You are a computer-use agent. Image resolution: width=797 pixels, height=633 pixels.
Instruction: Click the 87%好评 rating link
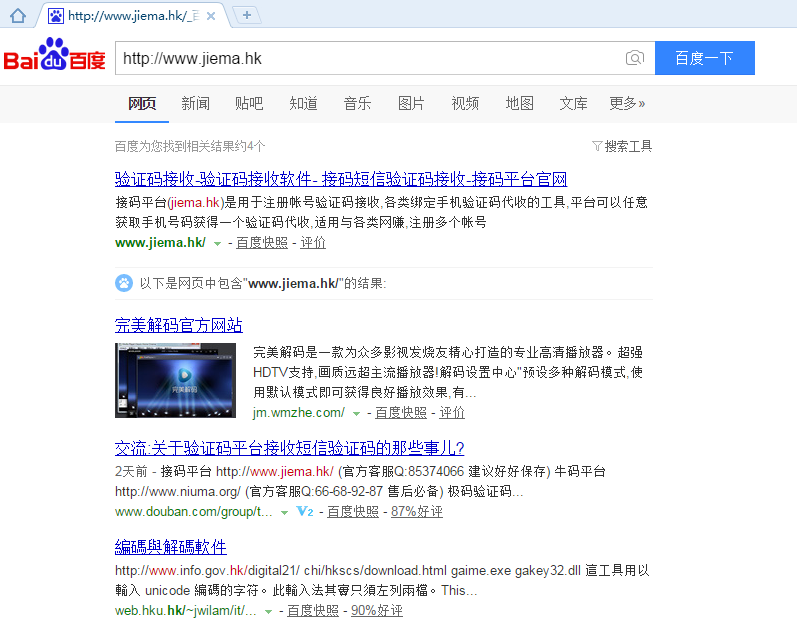pos(417,511)
